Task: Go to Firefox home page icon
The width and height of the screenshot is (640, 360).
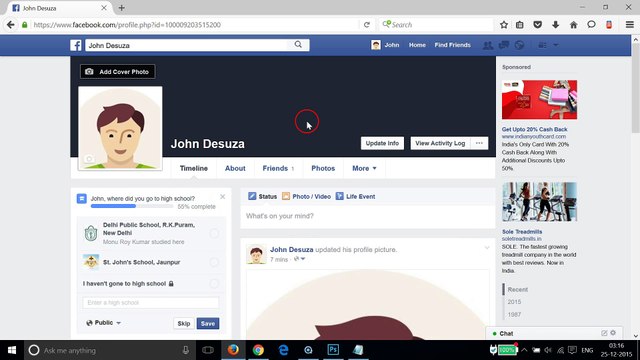Action: [573, 25]
